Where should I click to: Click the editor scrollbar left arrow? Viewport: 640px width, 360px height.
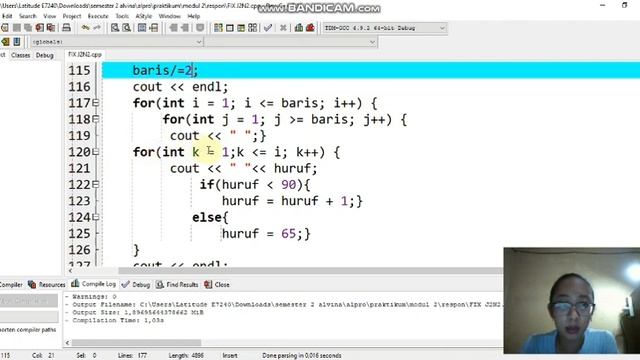pos(70,271)
